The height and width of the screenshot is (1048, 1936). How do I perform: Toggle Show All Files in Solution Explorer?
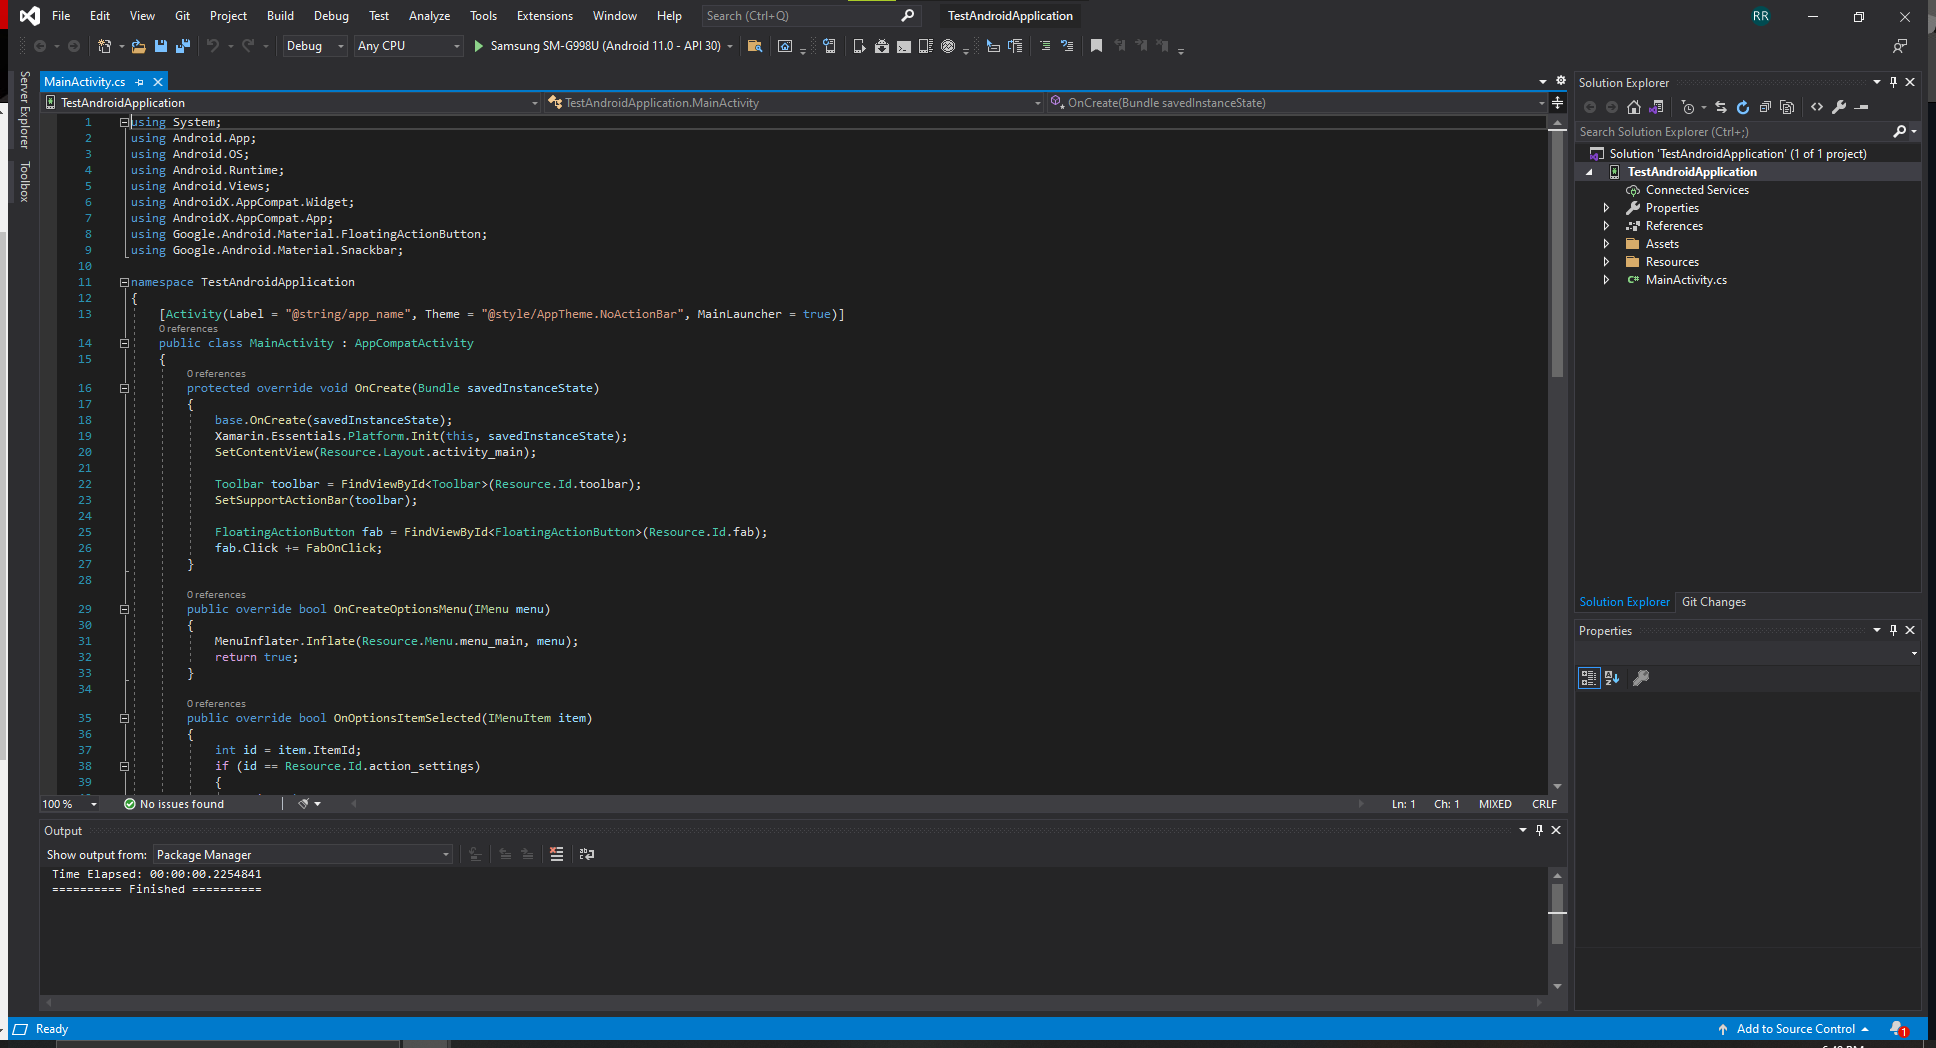[1788, 107]
